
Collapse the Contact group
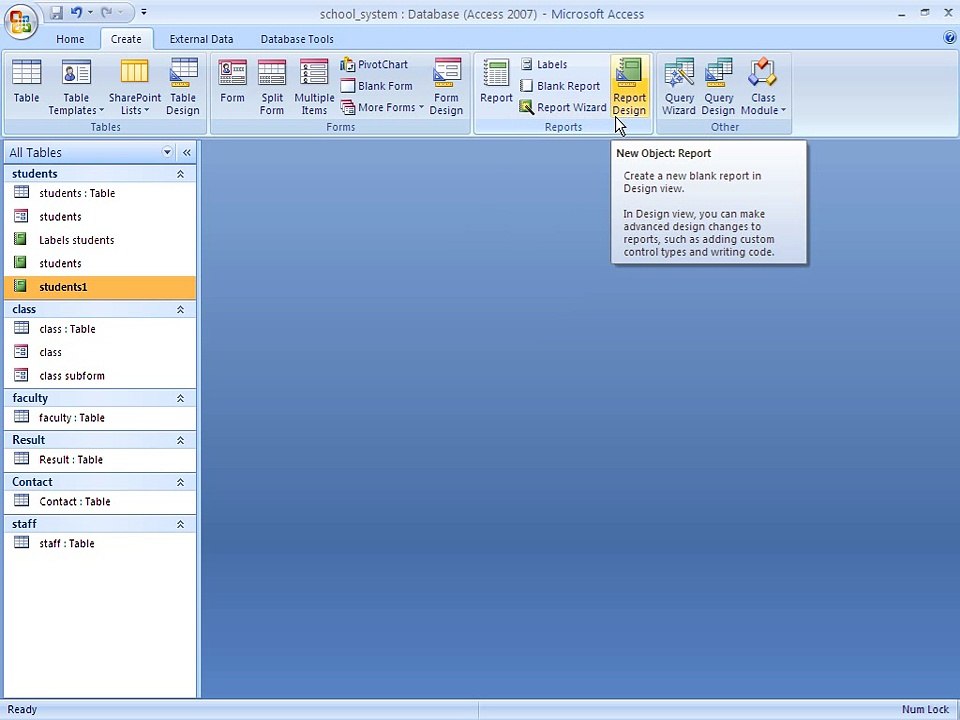[181, 482]
